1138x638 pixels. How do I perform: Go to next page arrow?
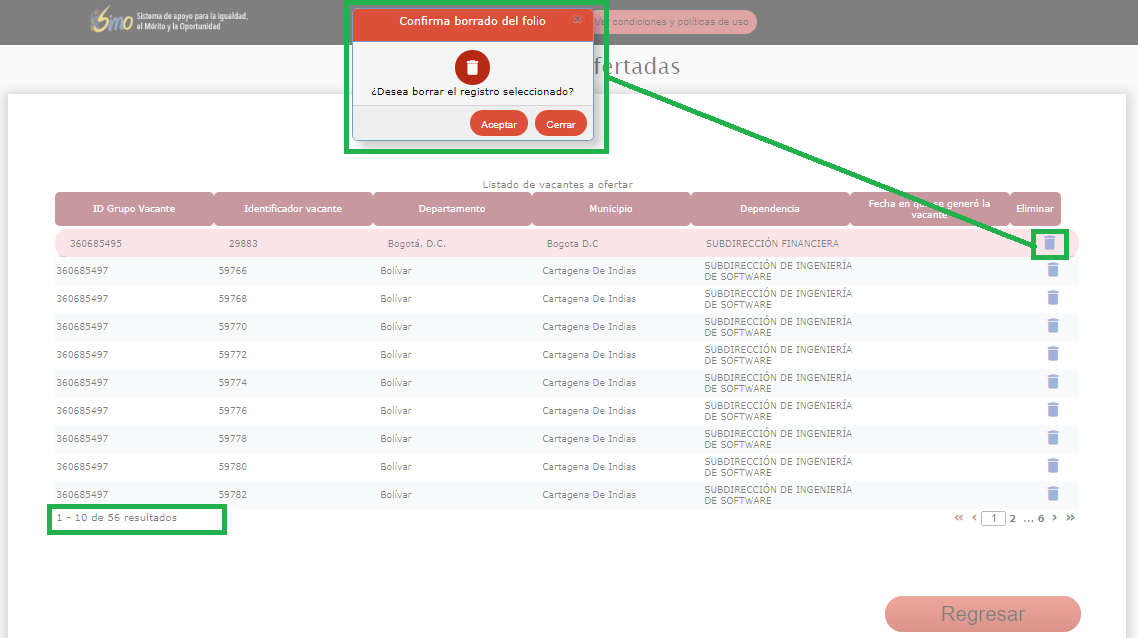pos(1054,518)
